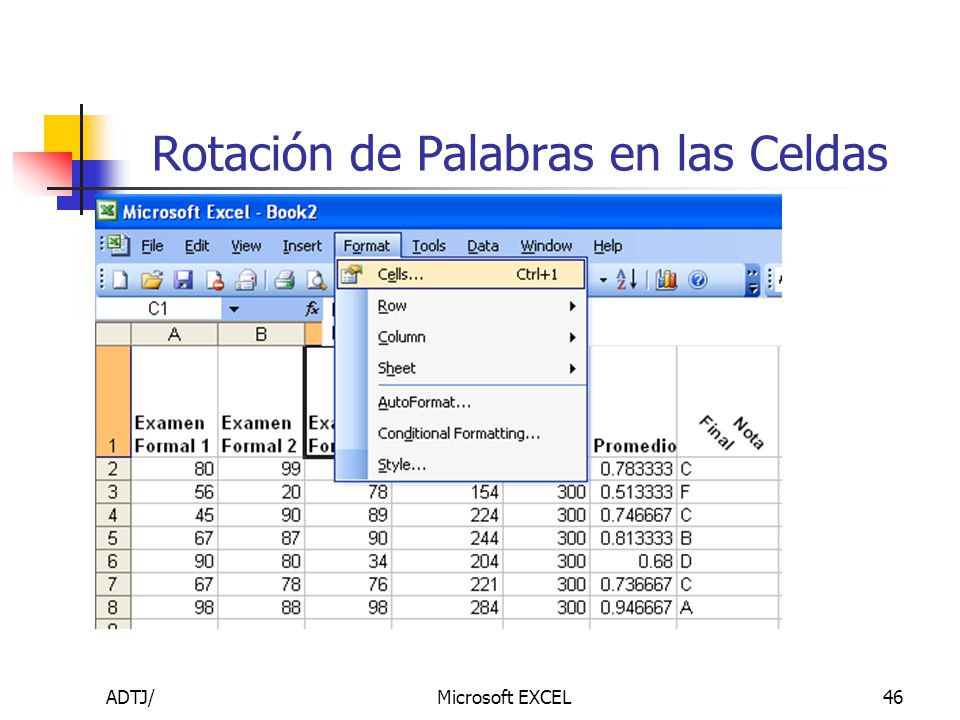
Task: Select column A header
Action: click(174, 335)
